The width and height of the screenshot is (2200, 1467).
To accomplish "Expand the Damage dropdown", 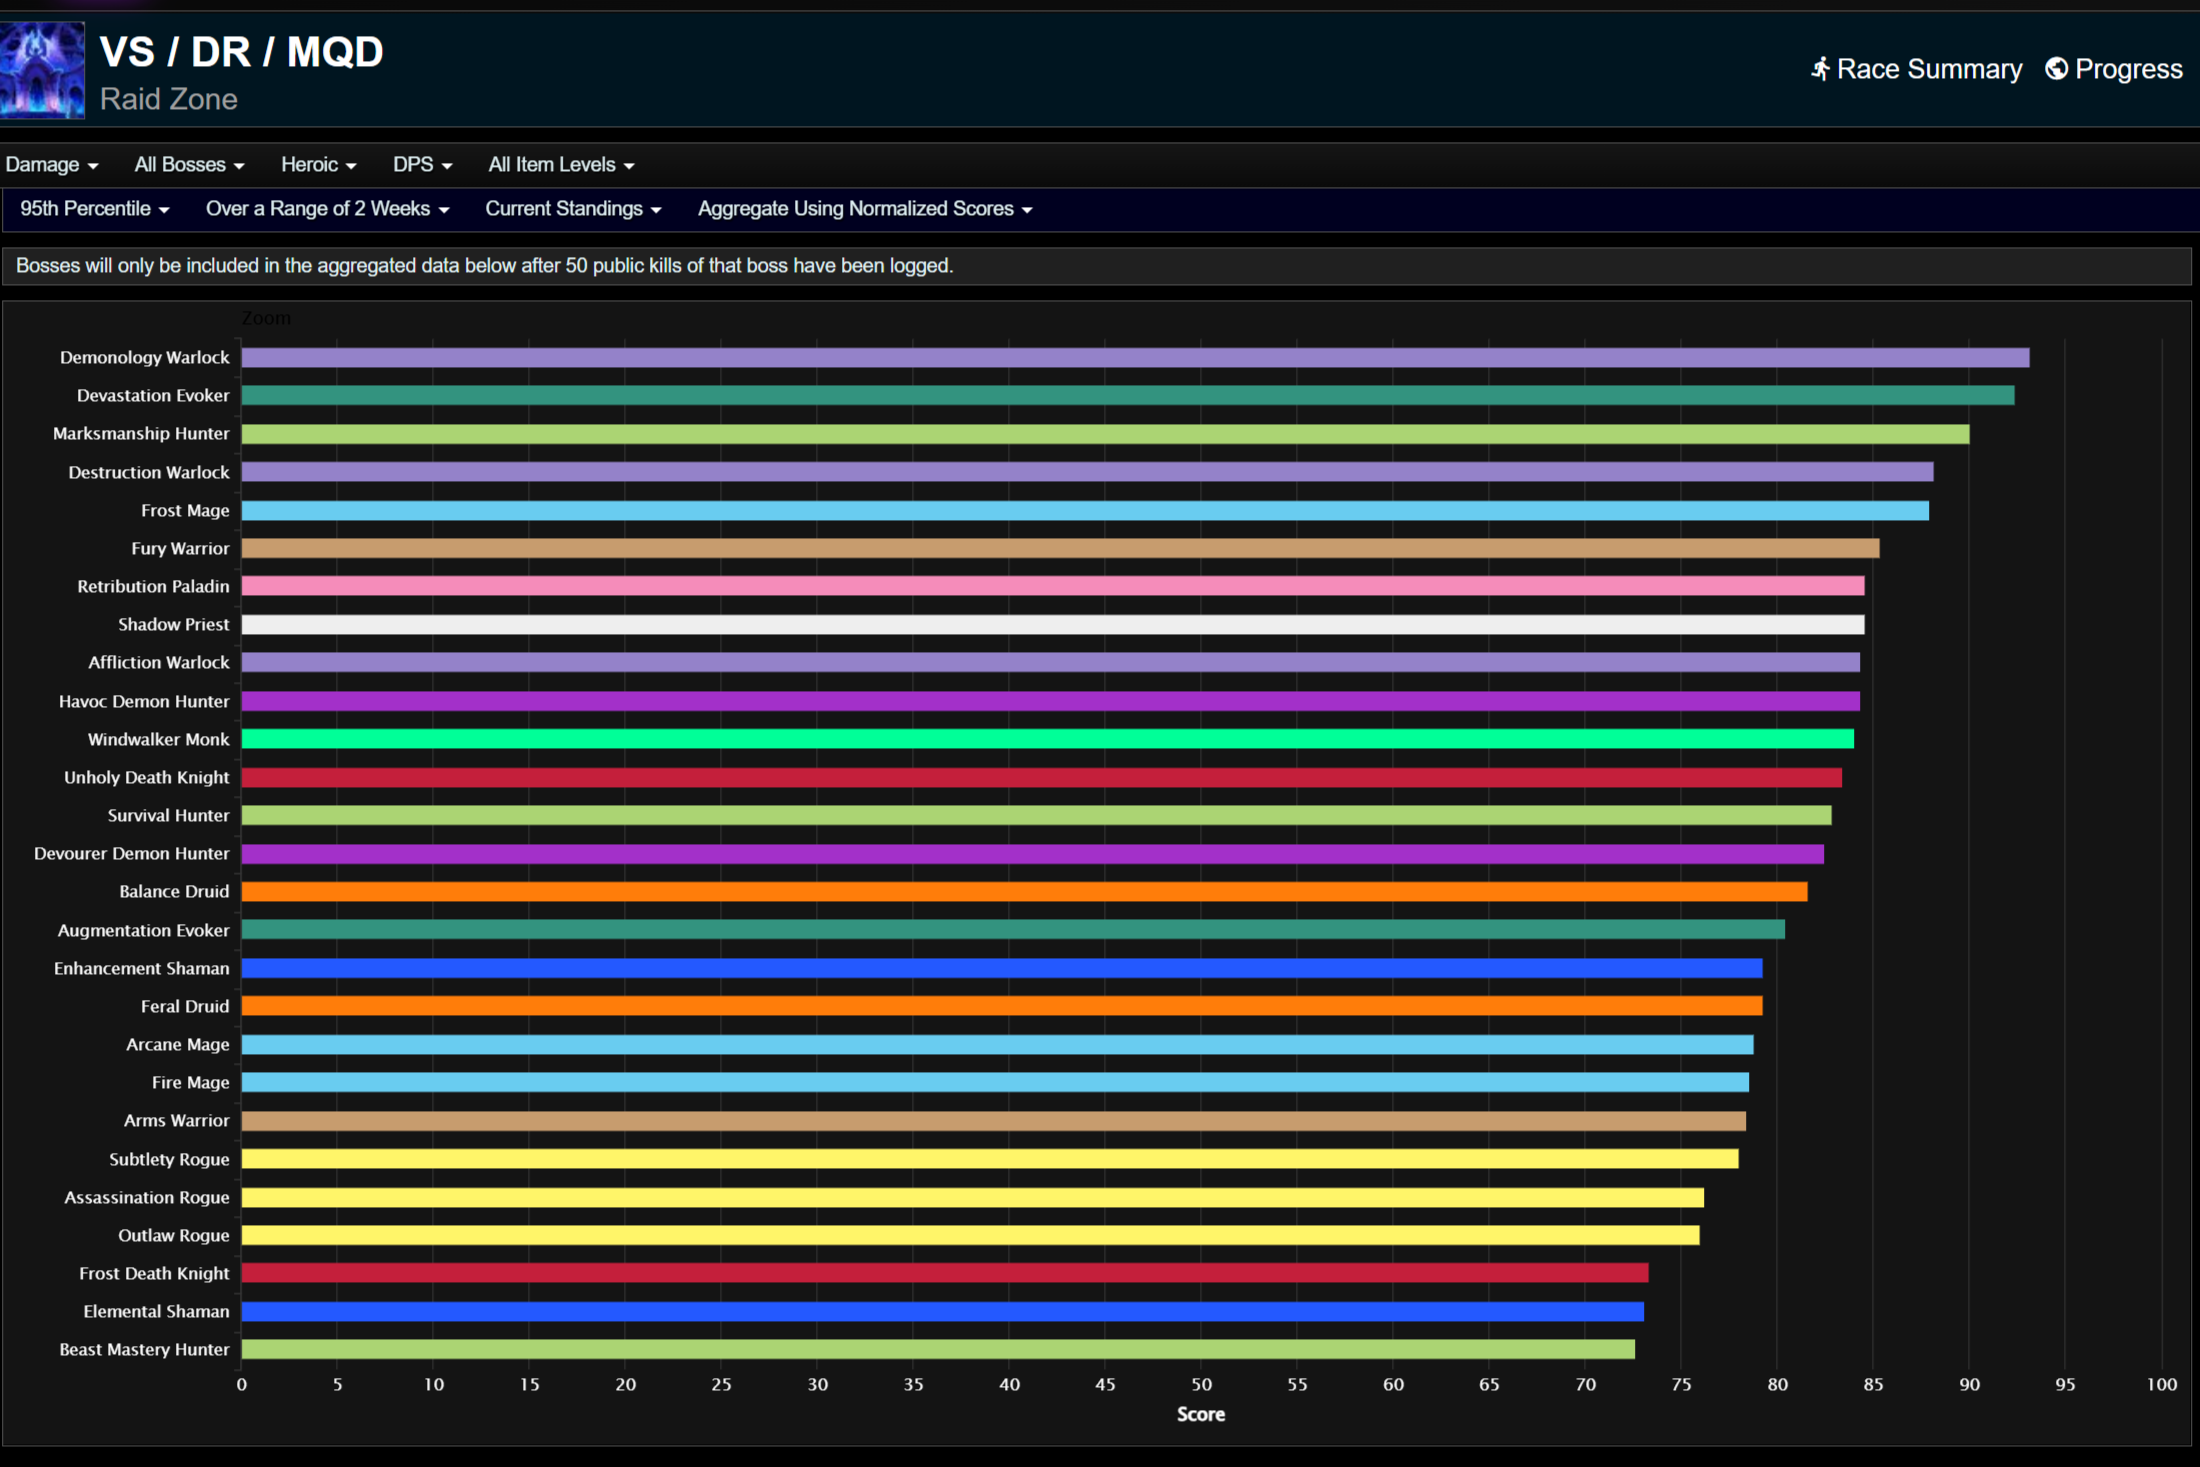I will [51, 165].
